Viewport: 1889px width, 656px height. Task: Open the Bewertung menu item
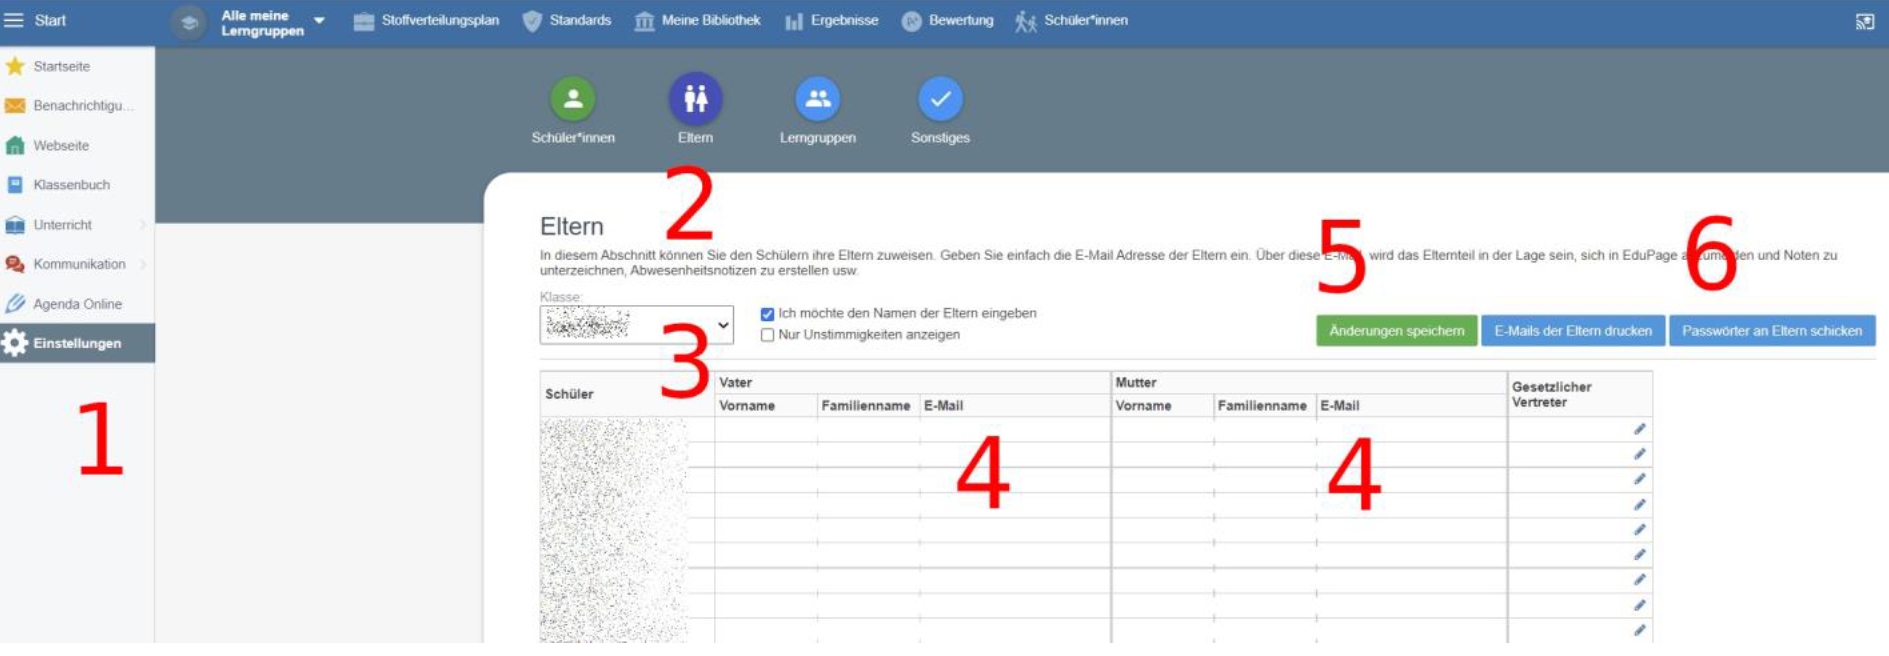(x=947, y=21)
